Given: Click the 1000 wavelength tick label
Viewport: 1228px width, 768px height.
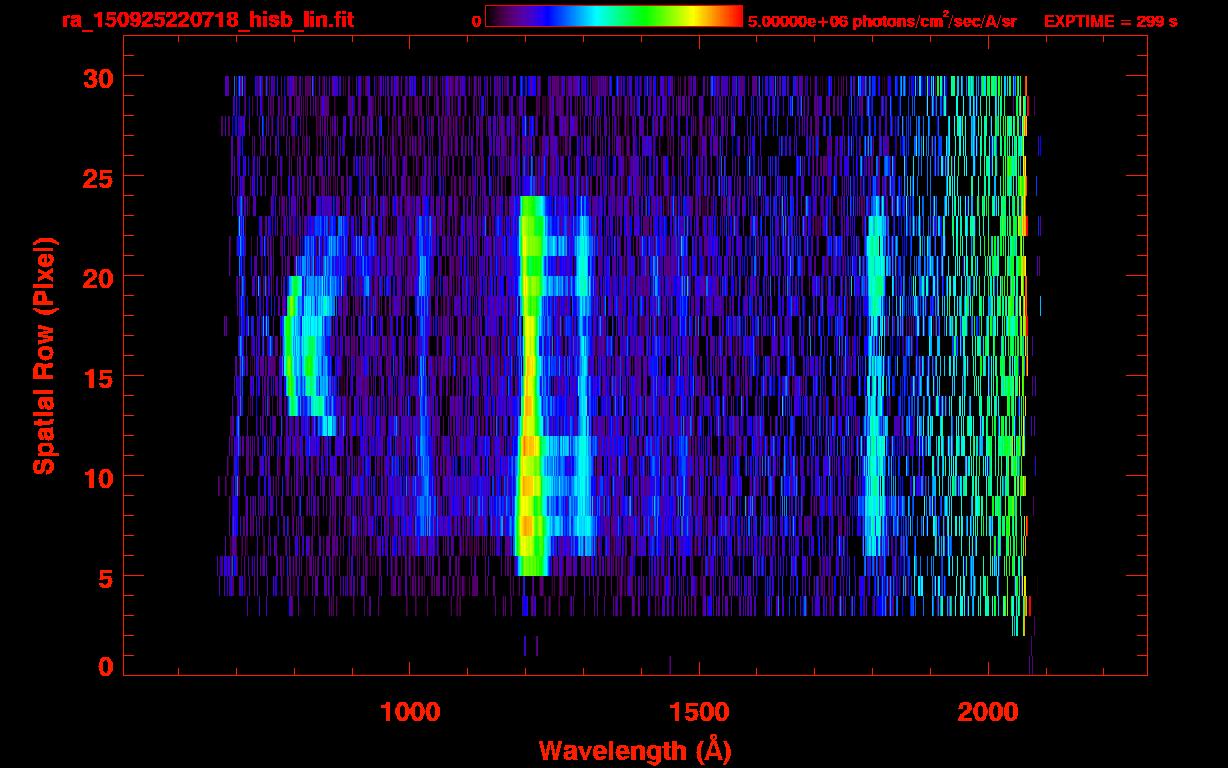Looking at the screenshot, I should (x=410, y=712).
